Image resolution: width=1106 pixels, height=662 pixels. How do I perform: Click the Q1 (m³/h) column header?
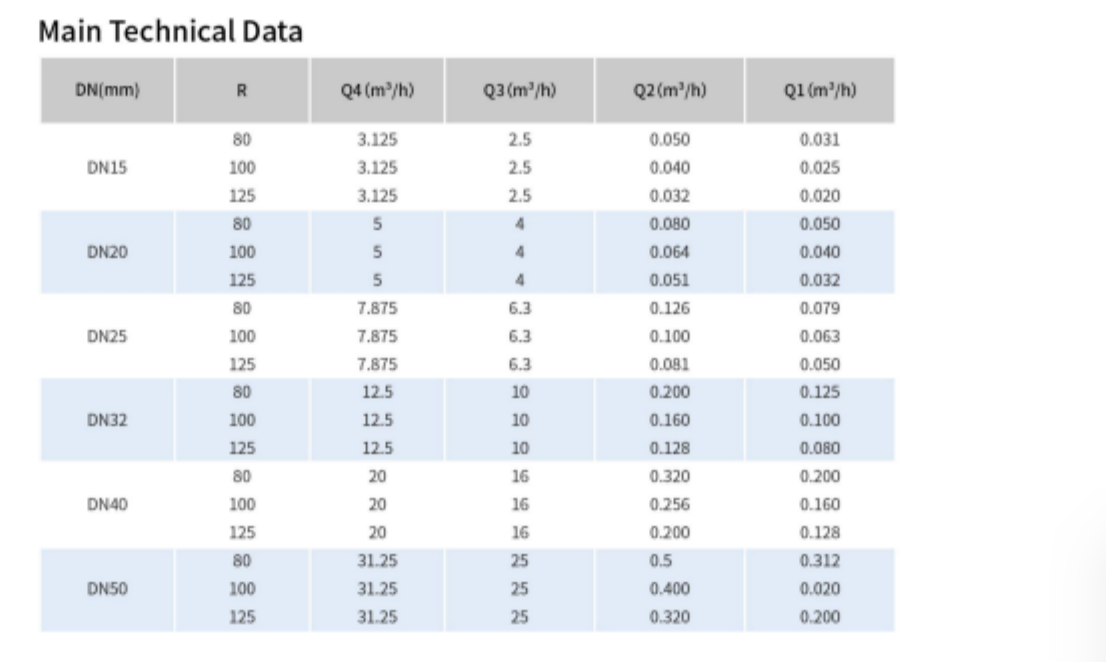pos(819,91)
